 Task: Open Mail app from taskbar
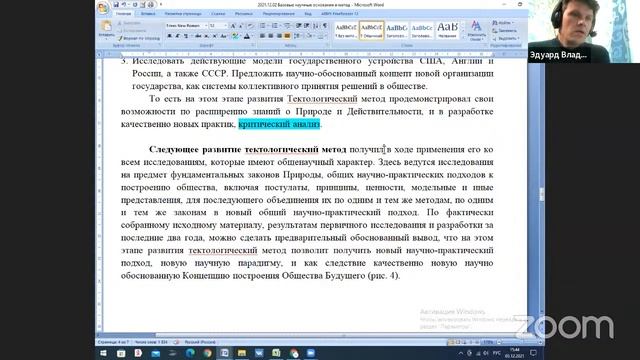[156, 353]
